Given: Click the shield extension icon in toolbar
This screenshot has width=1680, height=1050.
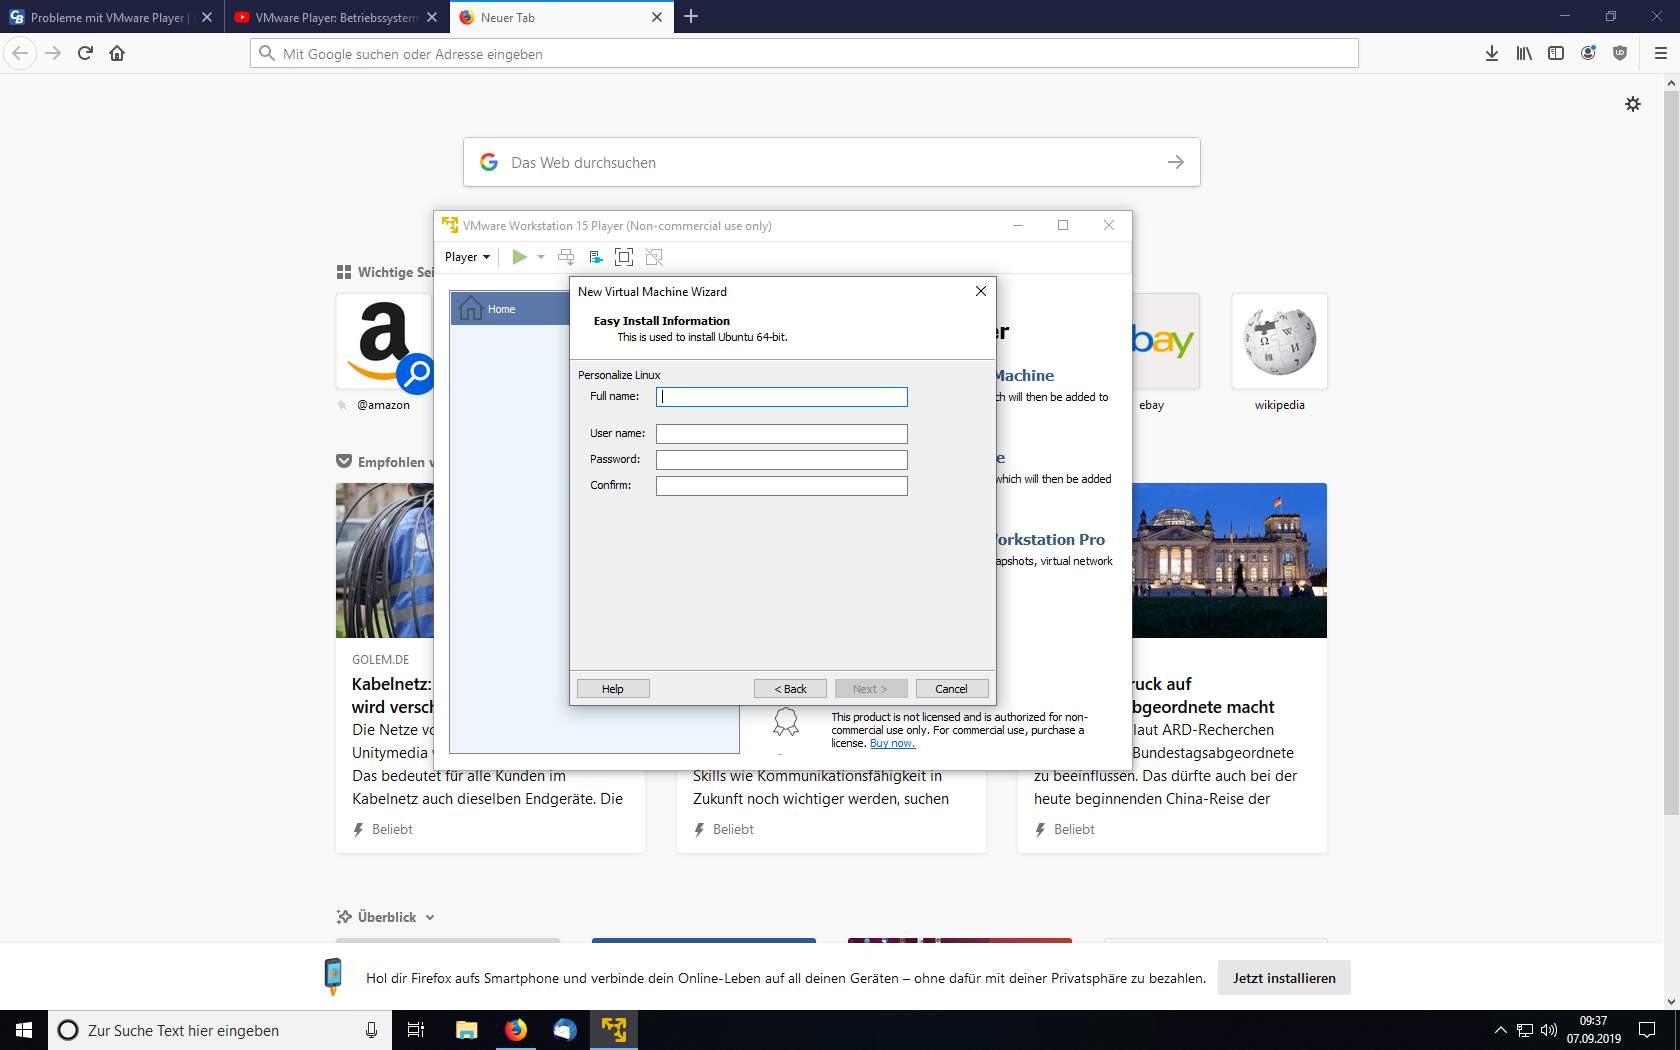Looking at the screenshot, I should (1620, 53).
